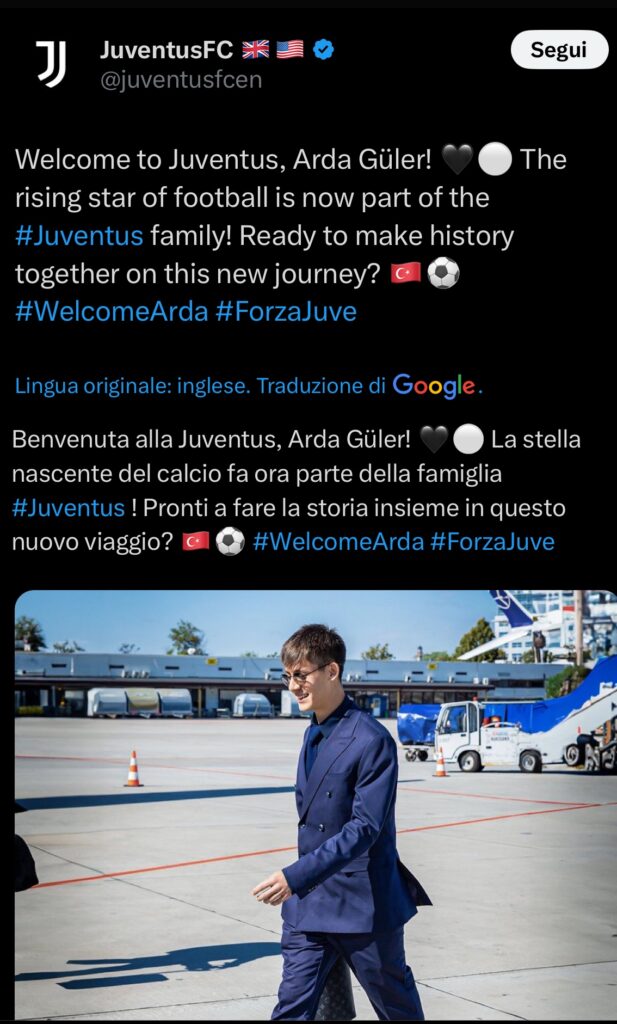Follow the account with Segui button

point(559,50)
